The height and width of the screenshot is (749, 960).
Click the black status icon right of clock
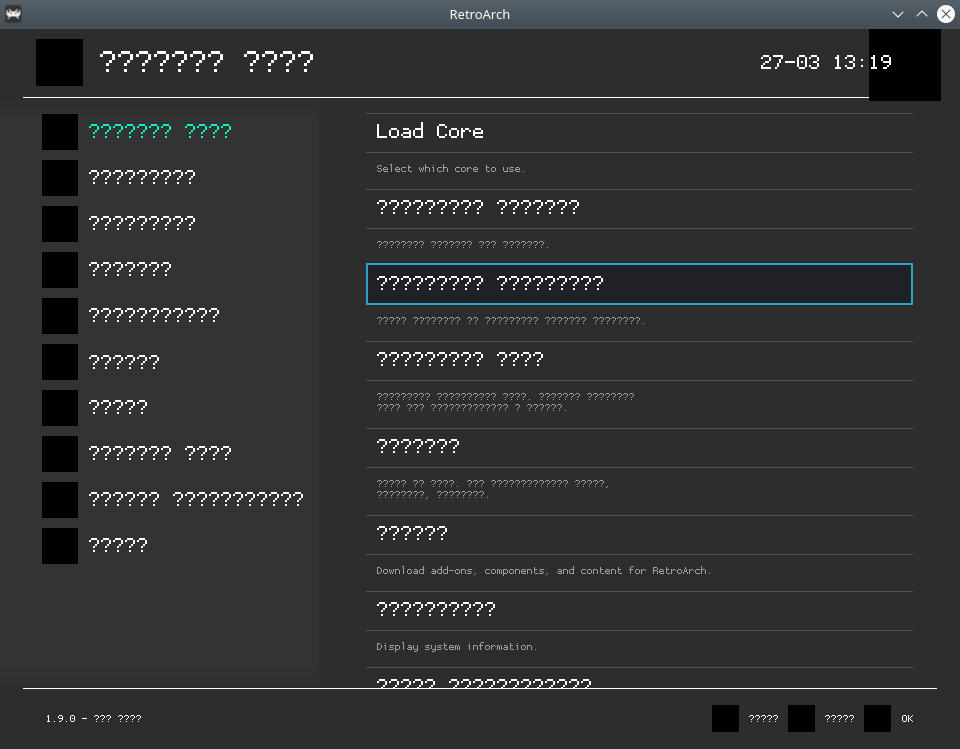click(x=905, y=65)
